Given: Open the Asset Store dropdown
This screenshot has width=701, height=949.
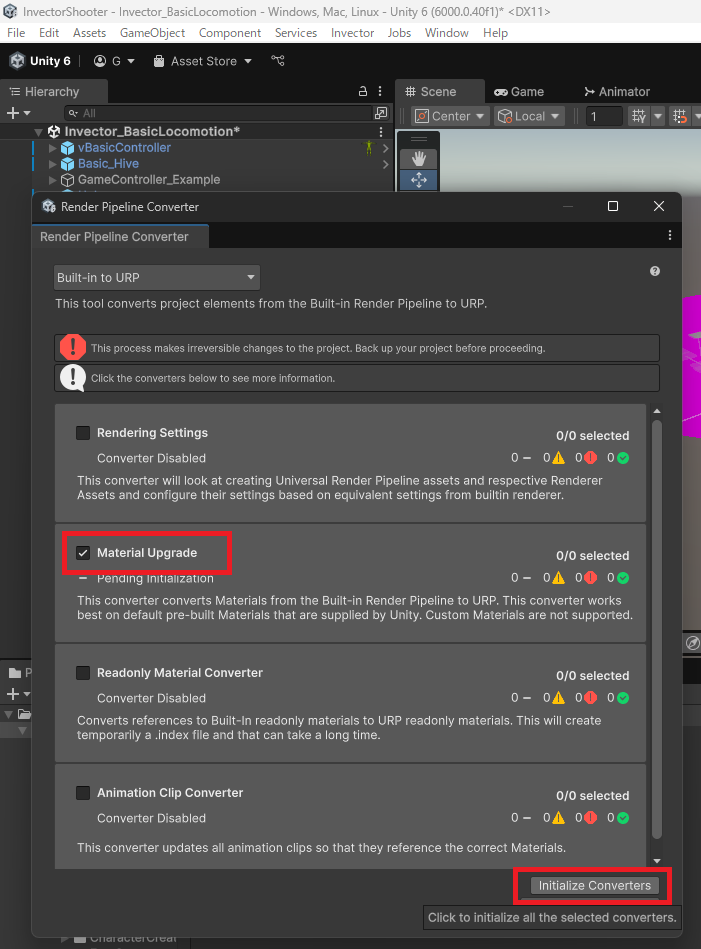Looking at the screenshot, I should click(x=202, y=61).
